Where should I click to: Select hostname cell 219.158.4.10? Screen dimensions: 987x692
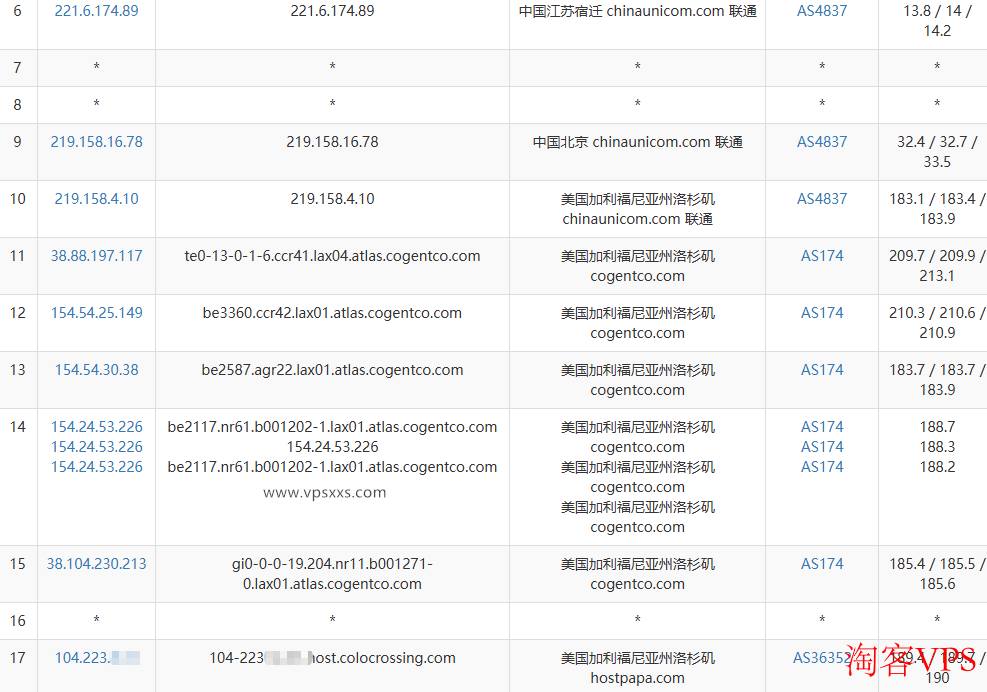coord(332,199)
